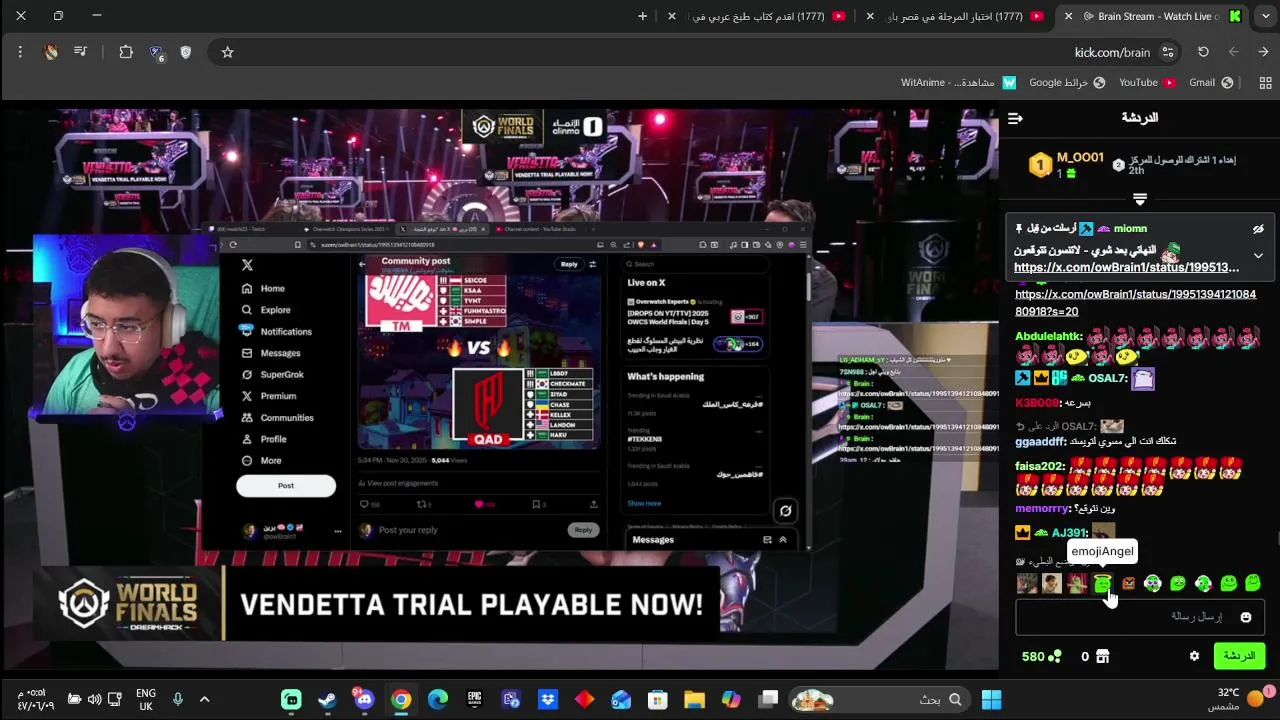Switch ENG UK keyboard language

pos(145,699)
